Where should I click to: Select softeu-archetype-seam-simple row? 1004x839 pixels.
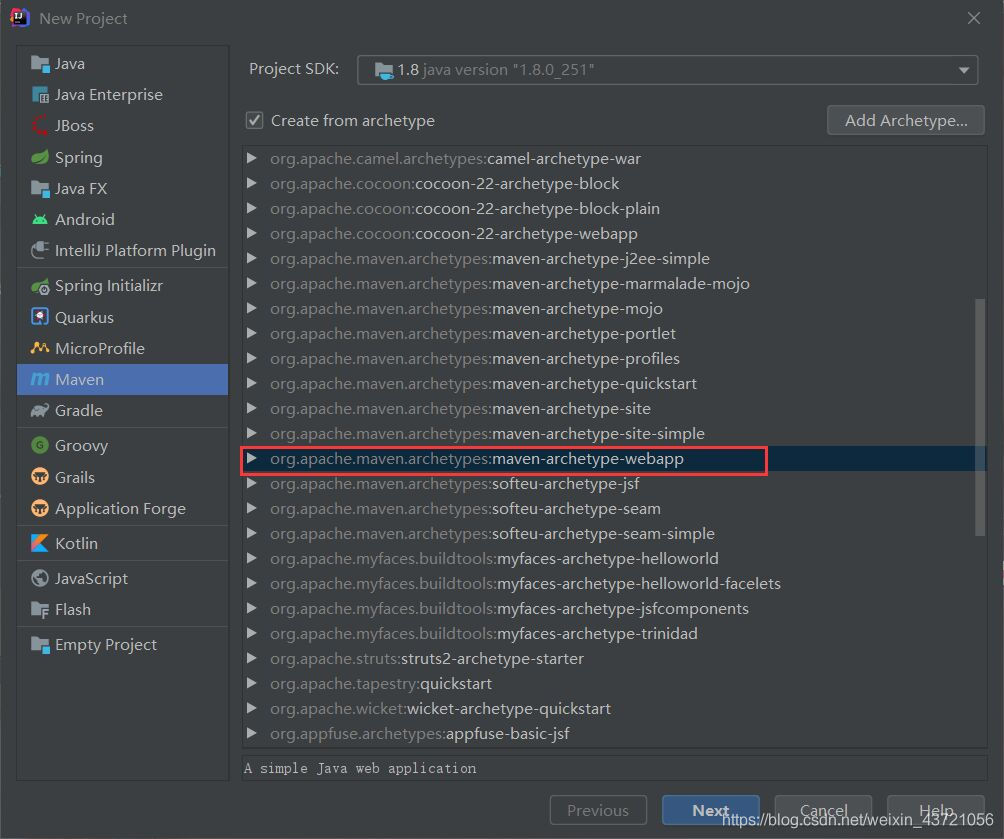[614, 534]
